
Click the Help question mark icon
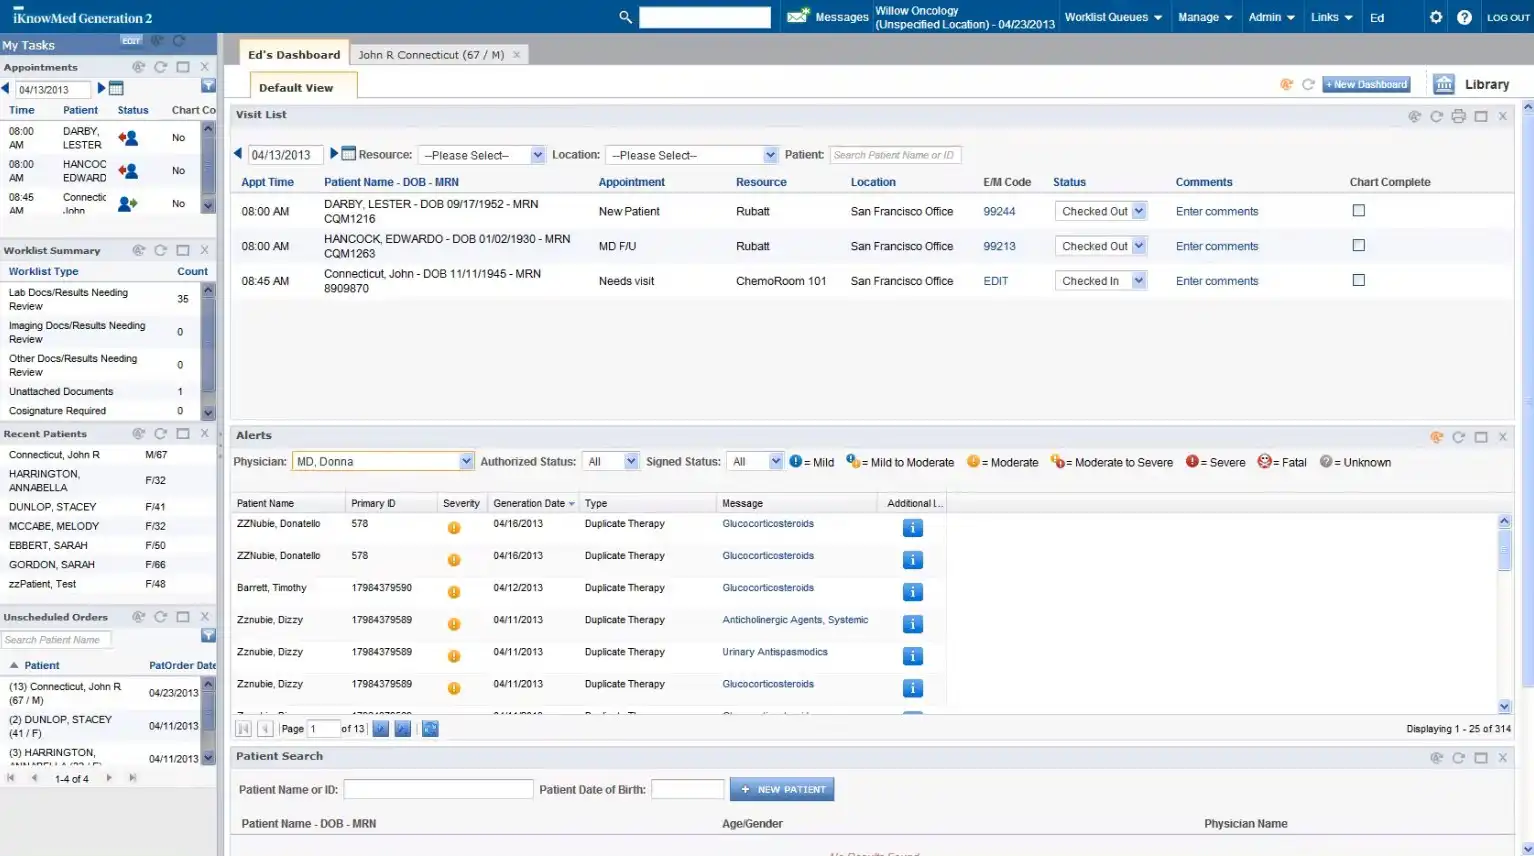click(x=1465, y=16)
